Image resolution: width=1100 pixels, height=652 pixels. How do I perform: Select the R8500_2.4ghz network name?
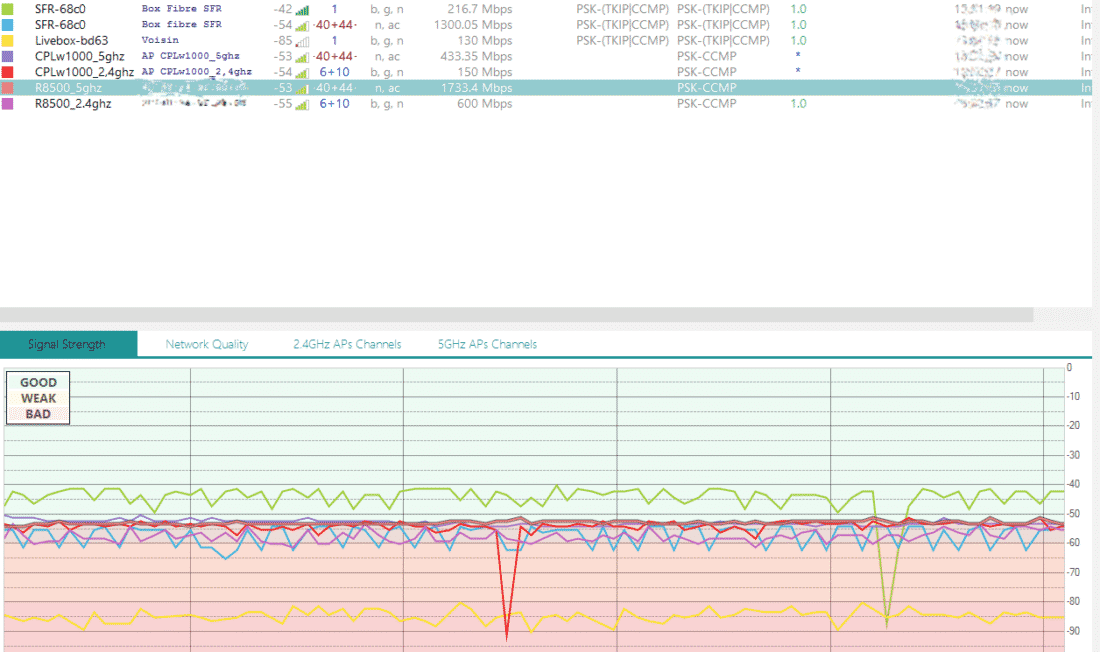[73, 103]
